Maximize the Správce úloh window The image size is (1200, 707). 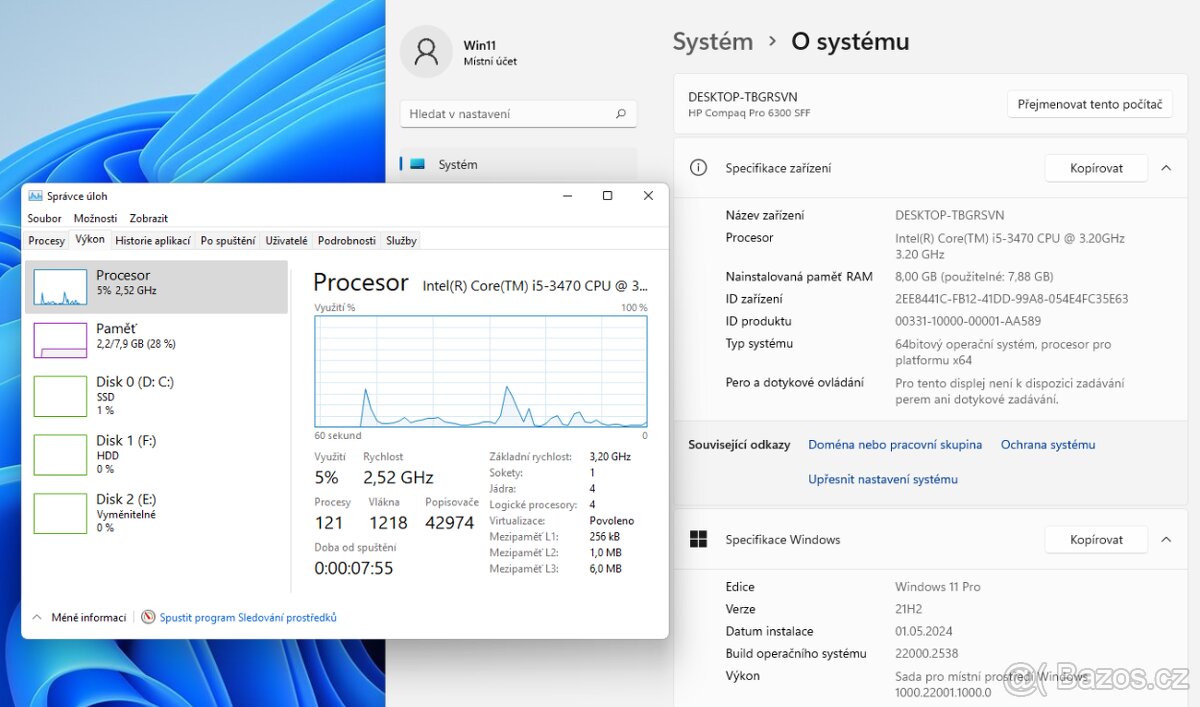tap(607, 196)
